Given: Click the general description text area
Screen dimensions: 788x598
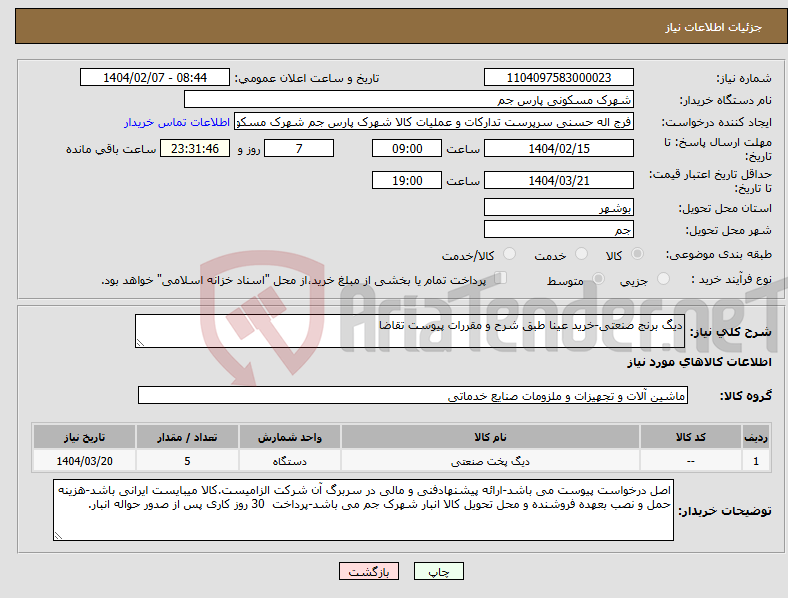Looking at the screenshot, I should coord(410,331).
